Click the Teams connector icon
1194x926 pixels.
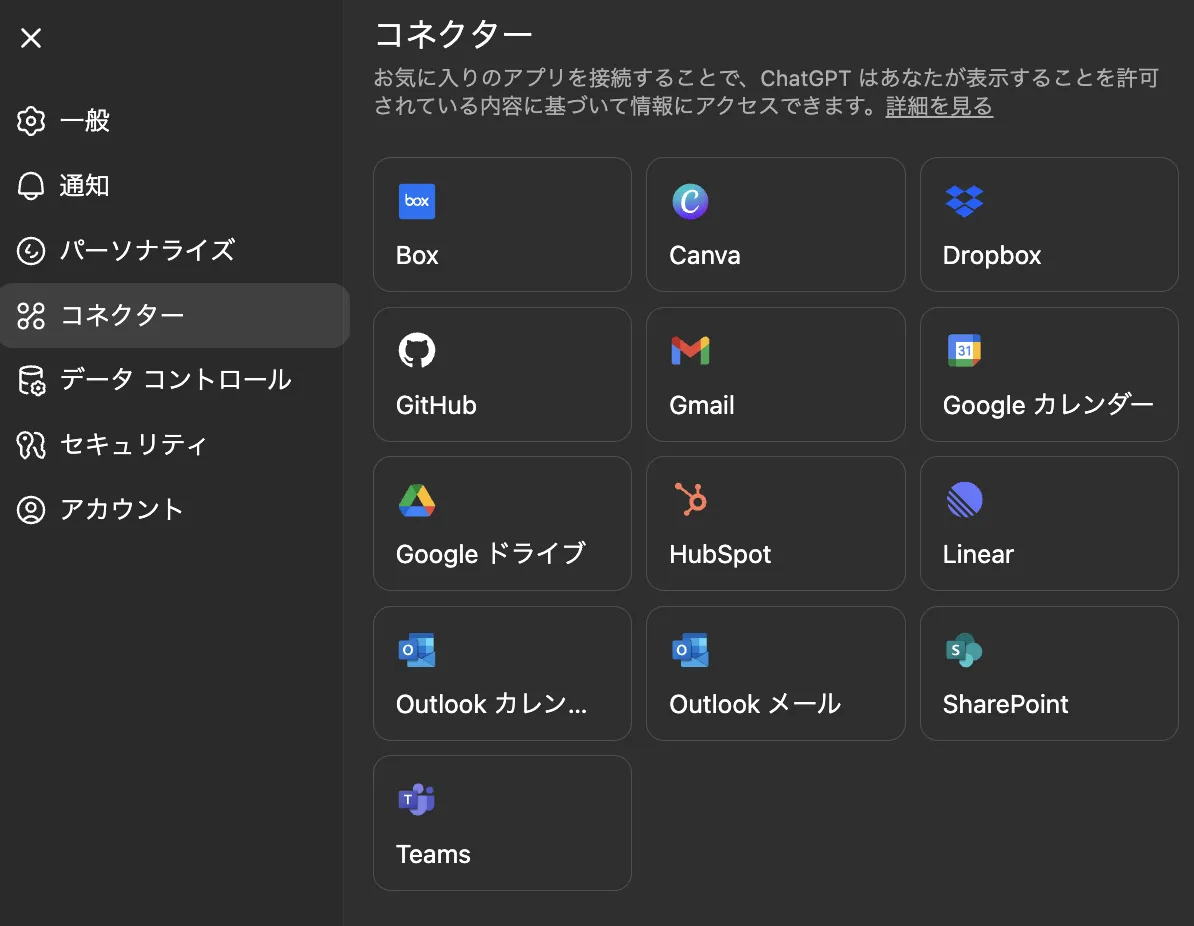click(417, 800)
